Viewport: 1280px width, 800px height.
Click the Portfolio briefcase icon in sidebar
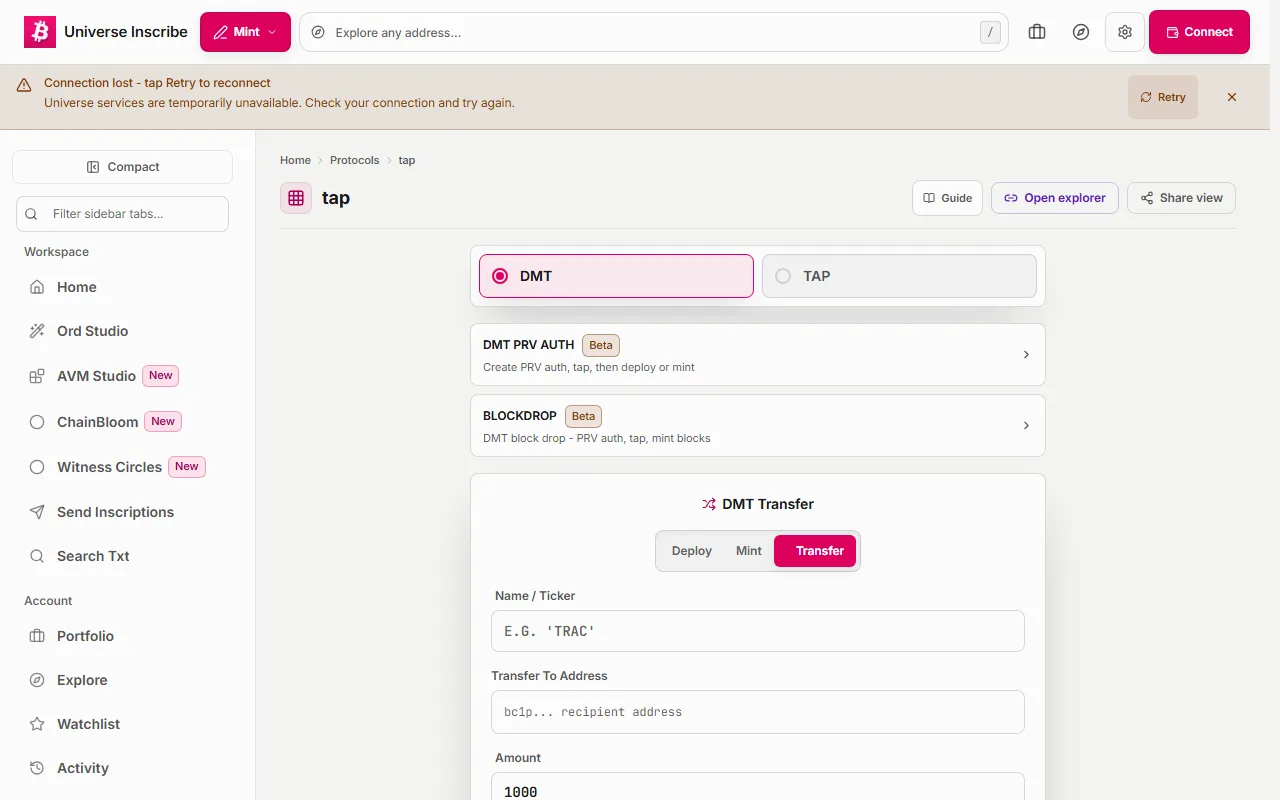[x=37, y=636]
